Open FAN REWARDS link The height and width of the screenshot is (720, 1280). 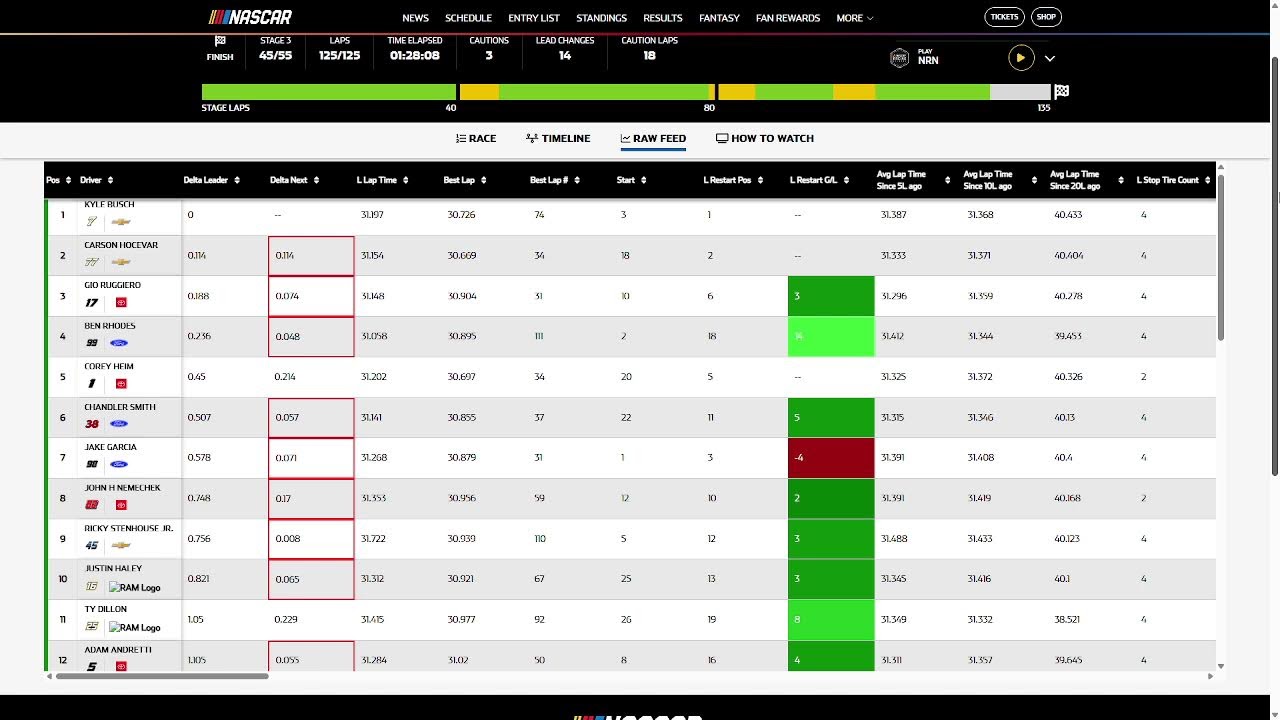[788, 18]
